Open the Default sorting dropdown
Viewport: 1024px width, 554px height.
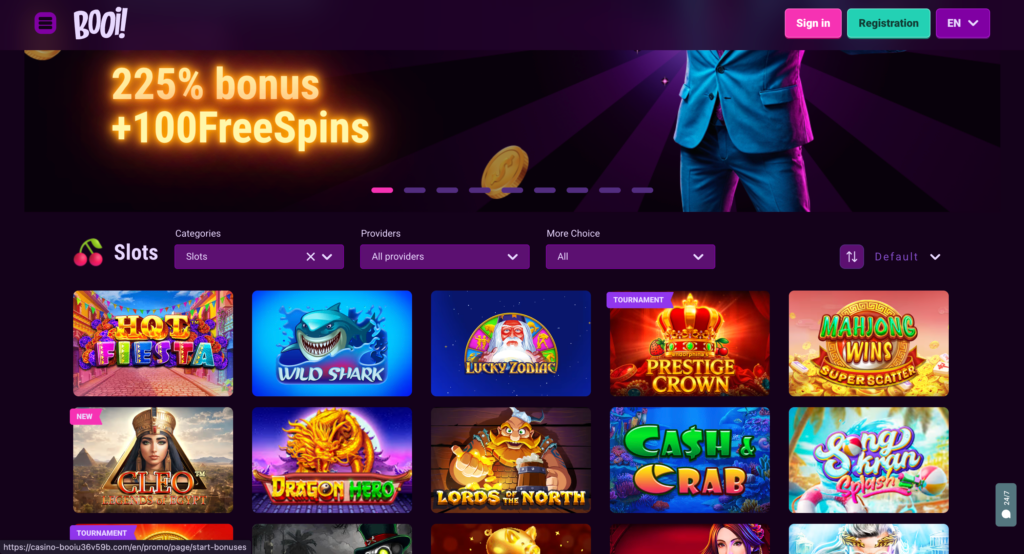[x=908, y=257]
